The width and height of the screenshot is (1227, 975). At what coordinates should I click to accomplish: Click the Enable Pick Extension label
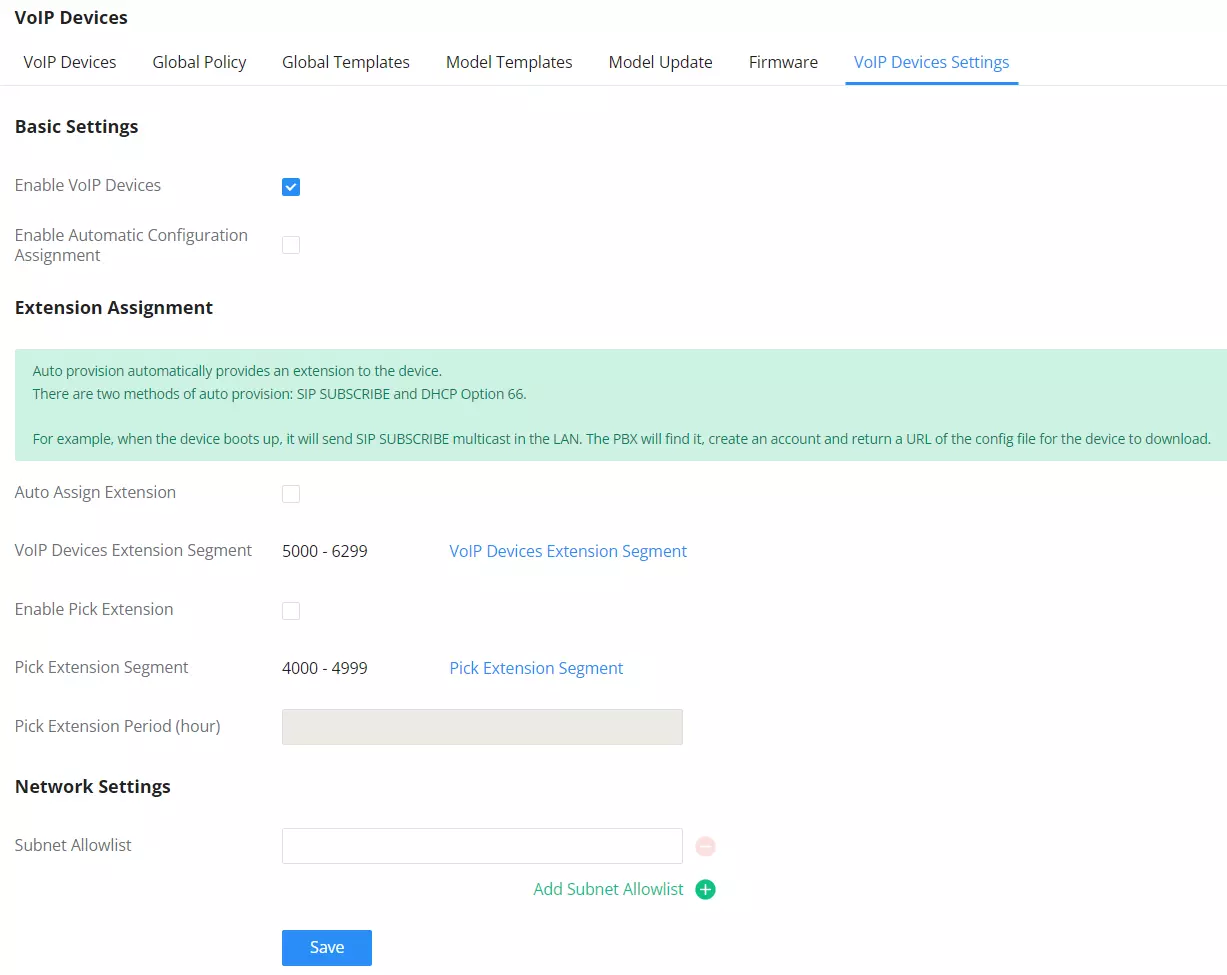pyautogui.click(x=94, y=609)
